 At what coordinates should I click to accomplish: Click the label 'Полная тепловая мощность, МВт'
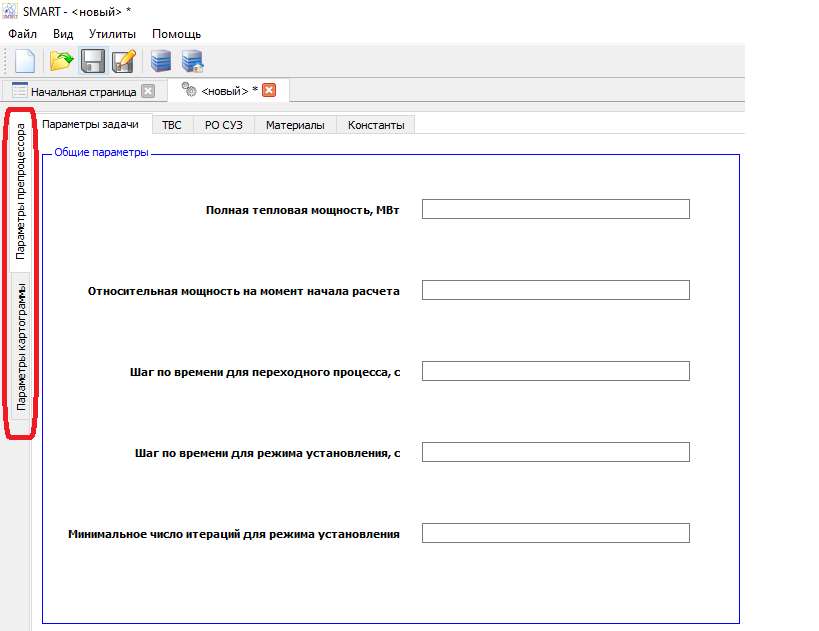click(302, 210)
